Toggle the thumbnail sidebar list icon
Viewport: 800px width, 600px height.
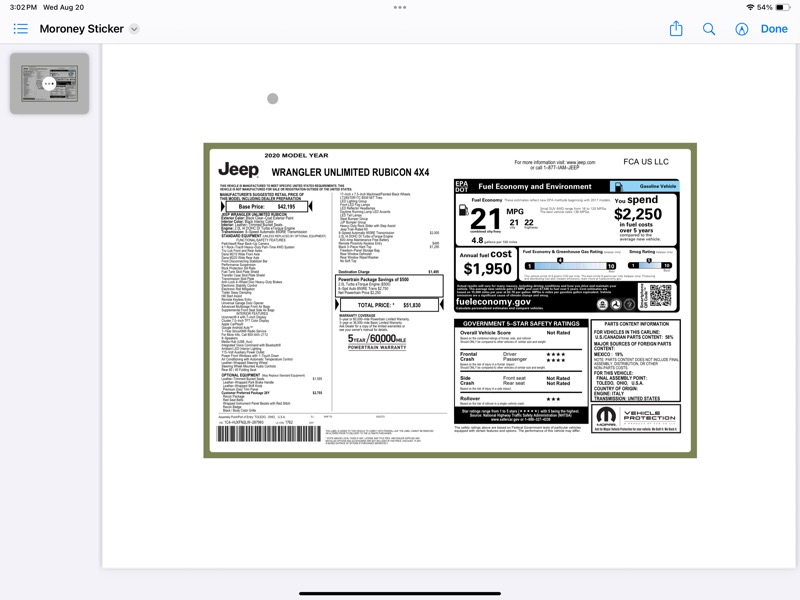coord(20,29)
